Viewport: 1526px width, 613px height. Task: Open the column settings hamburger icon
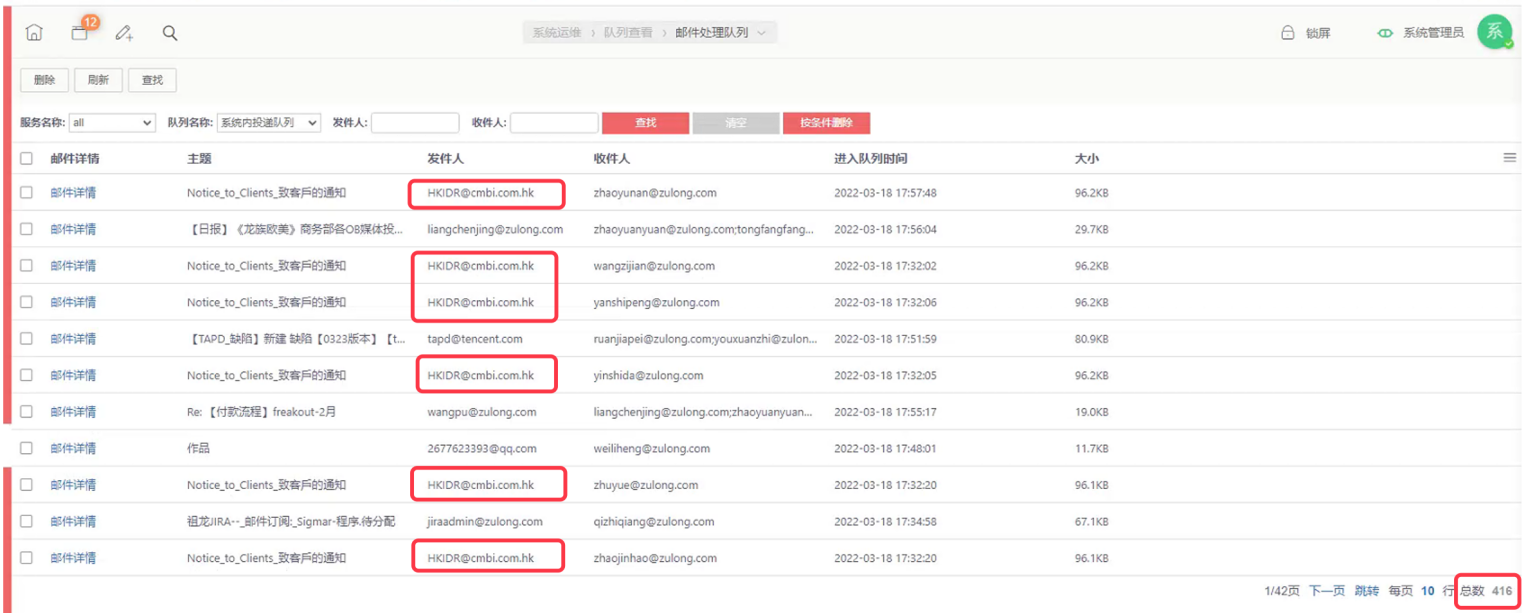1509,158
